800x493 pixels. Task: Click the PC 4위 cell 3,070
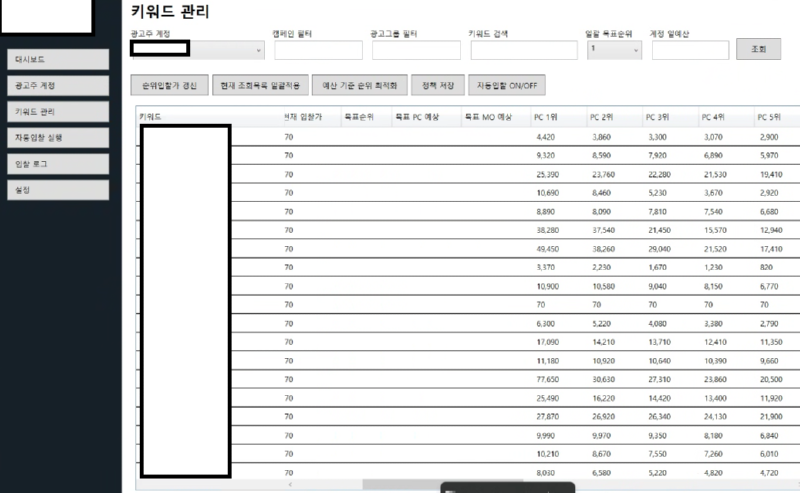click(x=713, y=137)
